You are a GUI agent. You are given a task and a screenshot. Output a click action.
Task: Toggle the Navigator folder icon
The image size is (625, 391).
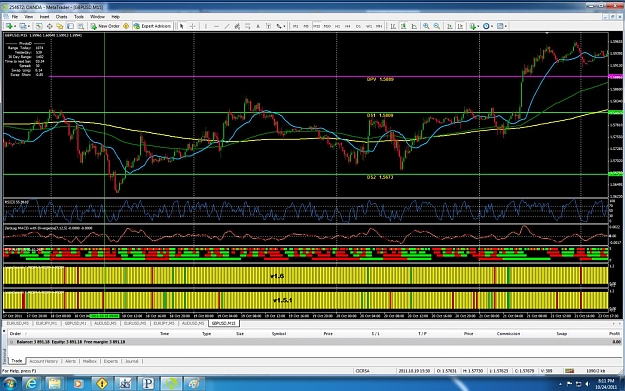point(60,26)
